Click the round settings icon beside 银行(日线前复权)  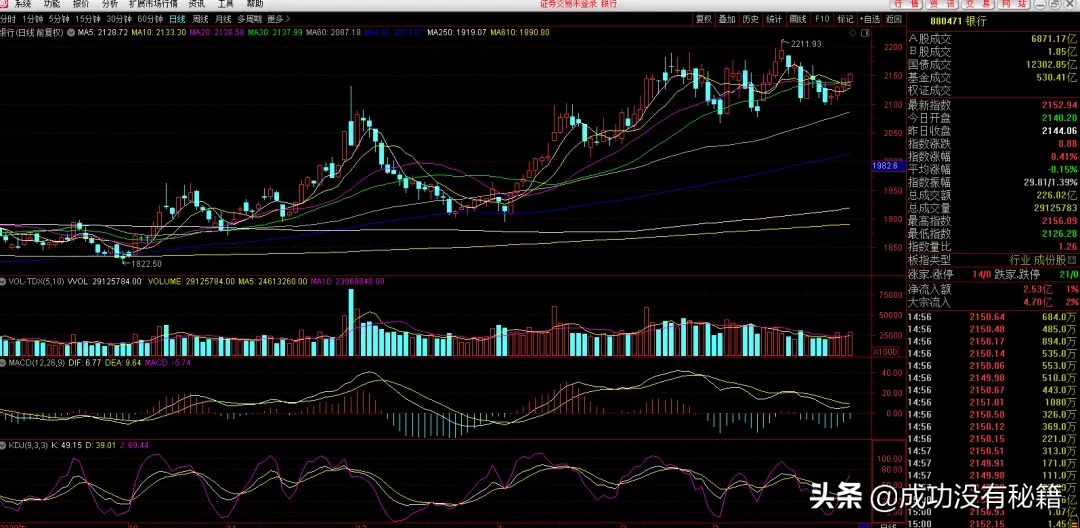[72, 32]
